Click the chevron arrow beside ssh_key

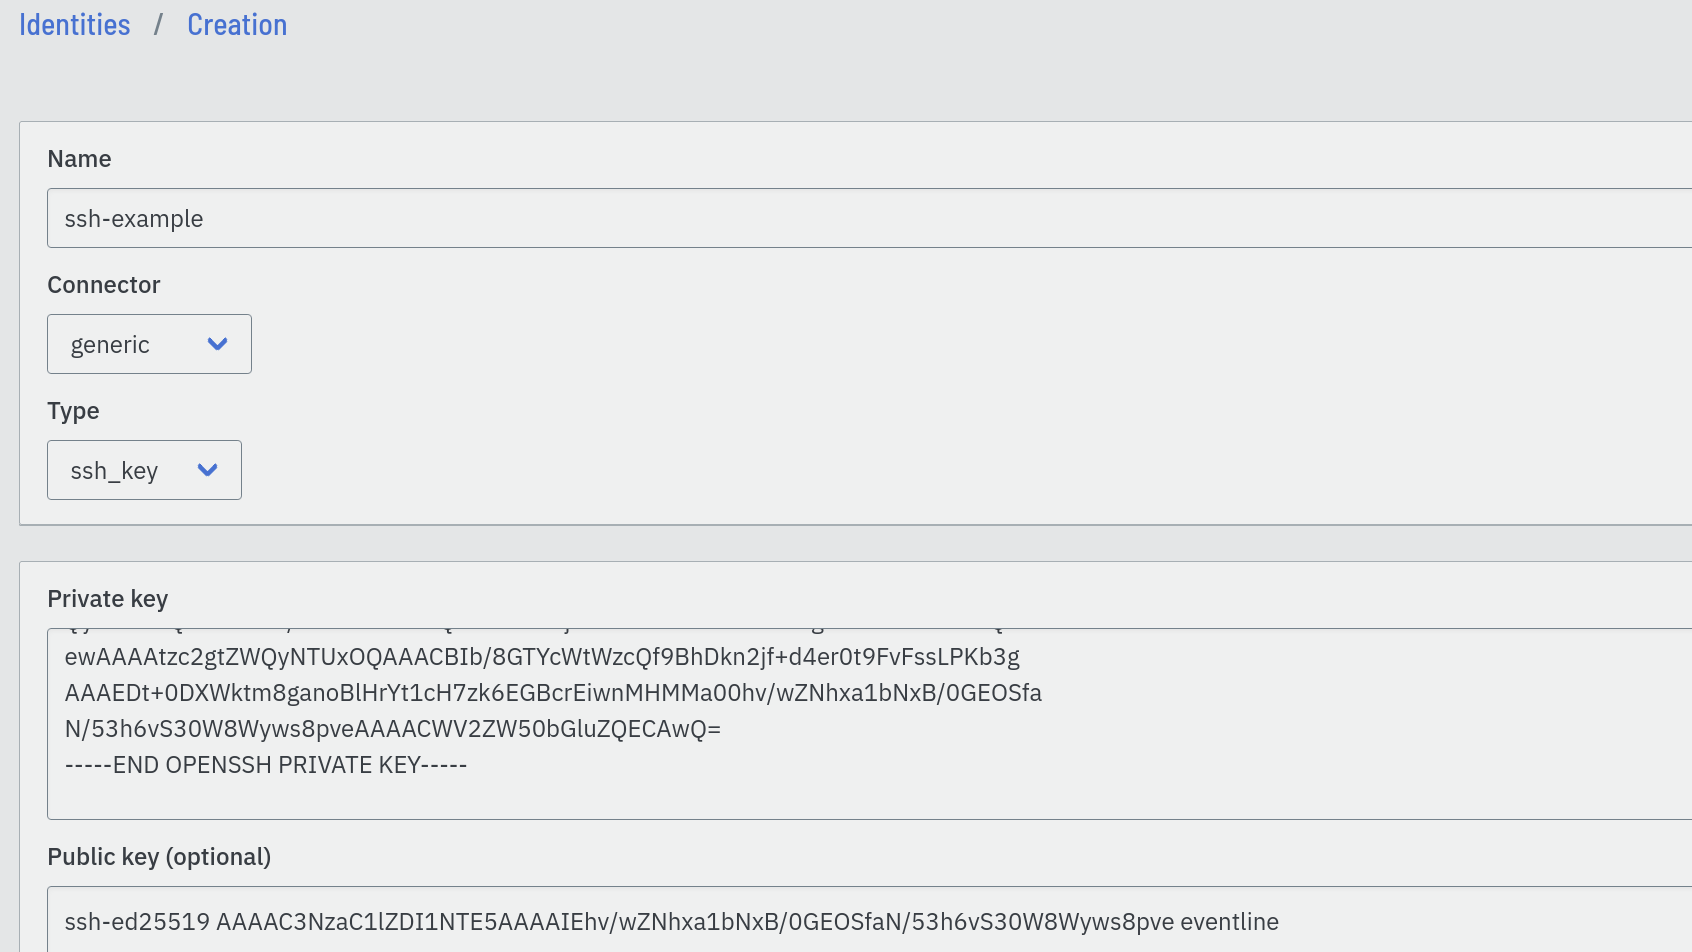(x=207, y=470)
